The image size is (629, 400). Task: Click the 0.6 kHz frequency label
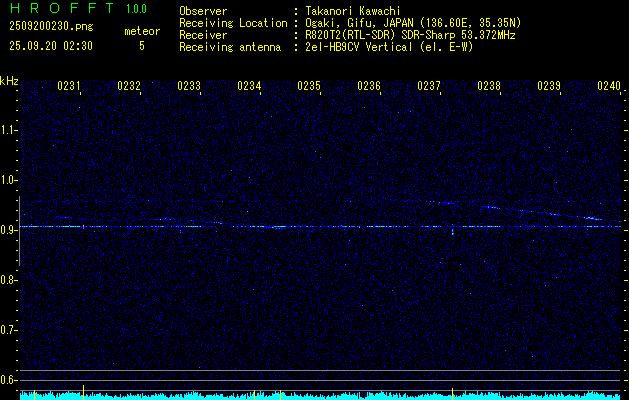coord(8,380)
